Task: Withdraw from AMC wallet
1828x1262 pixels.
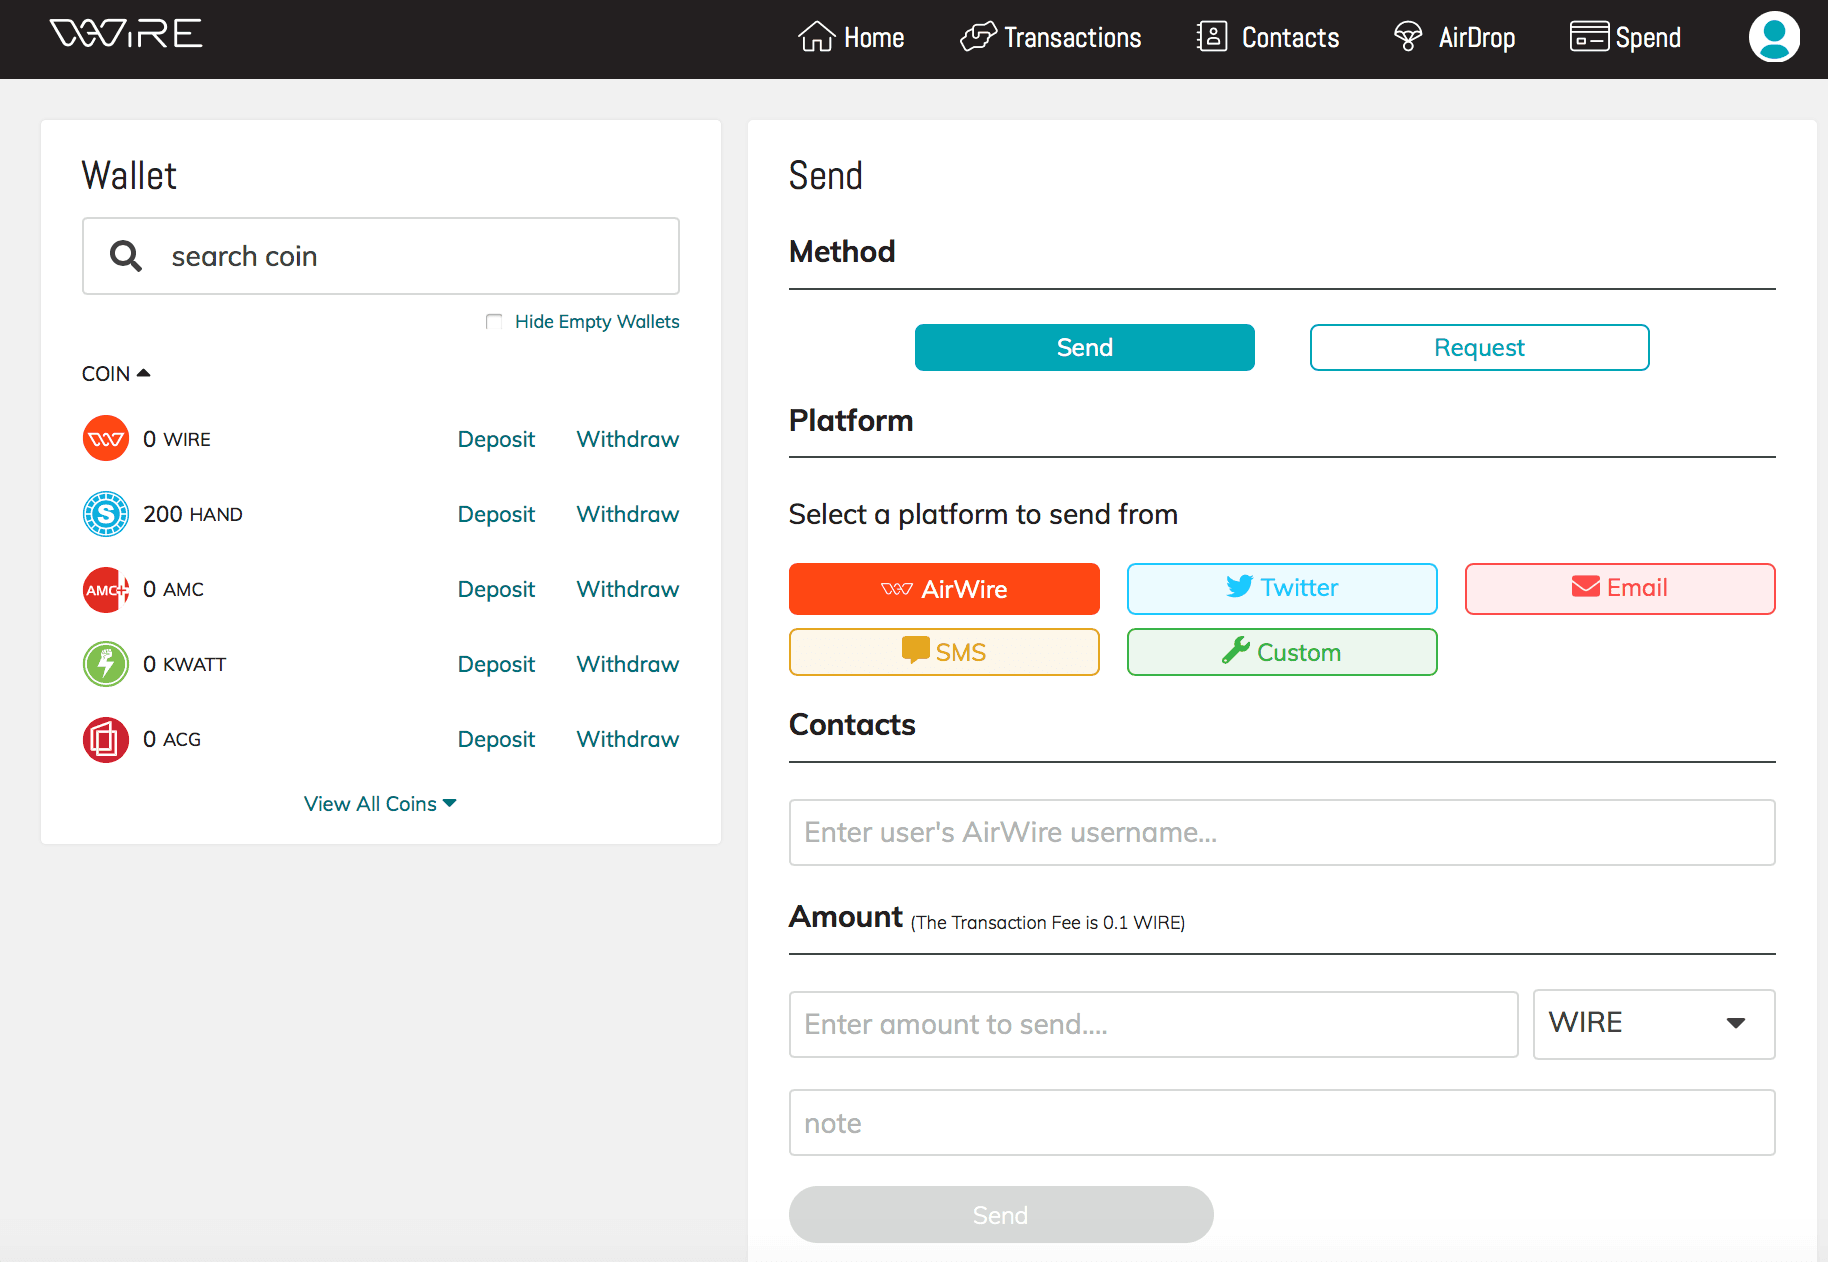Action: tap(628, 589)
